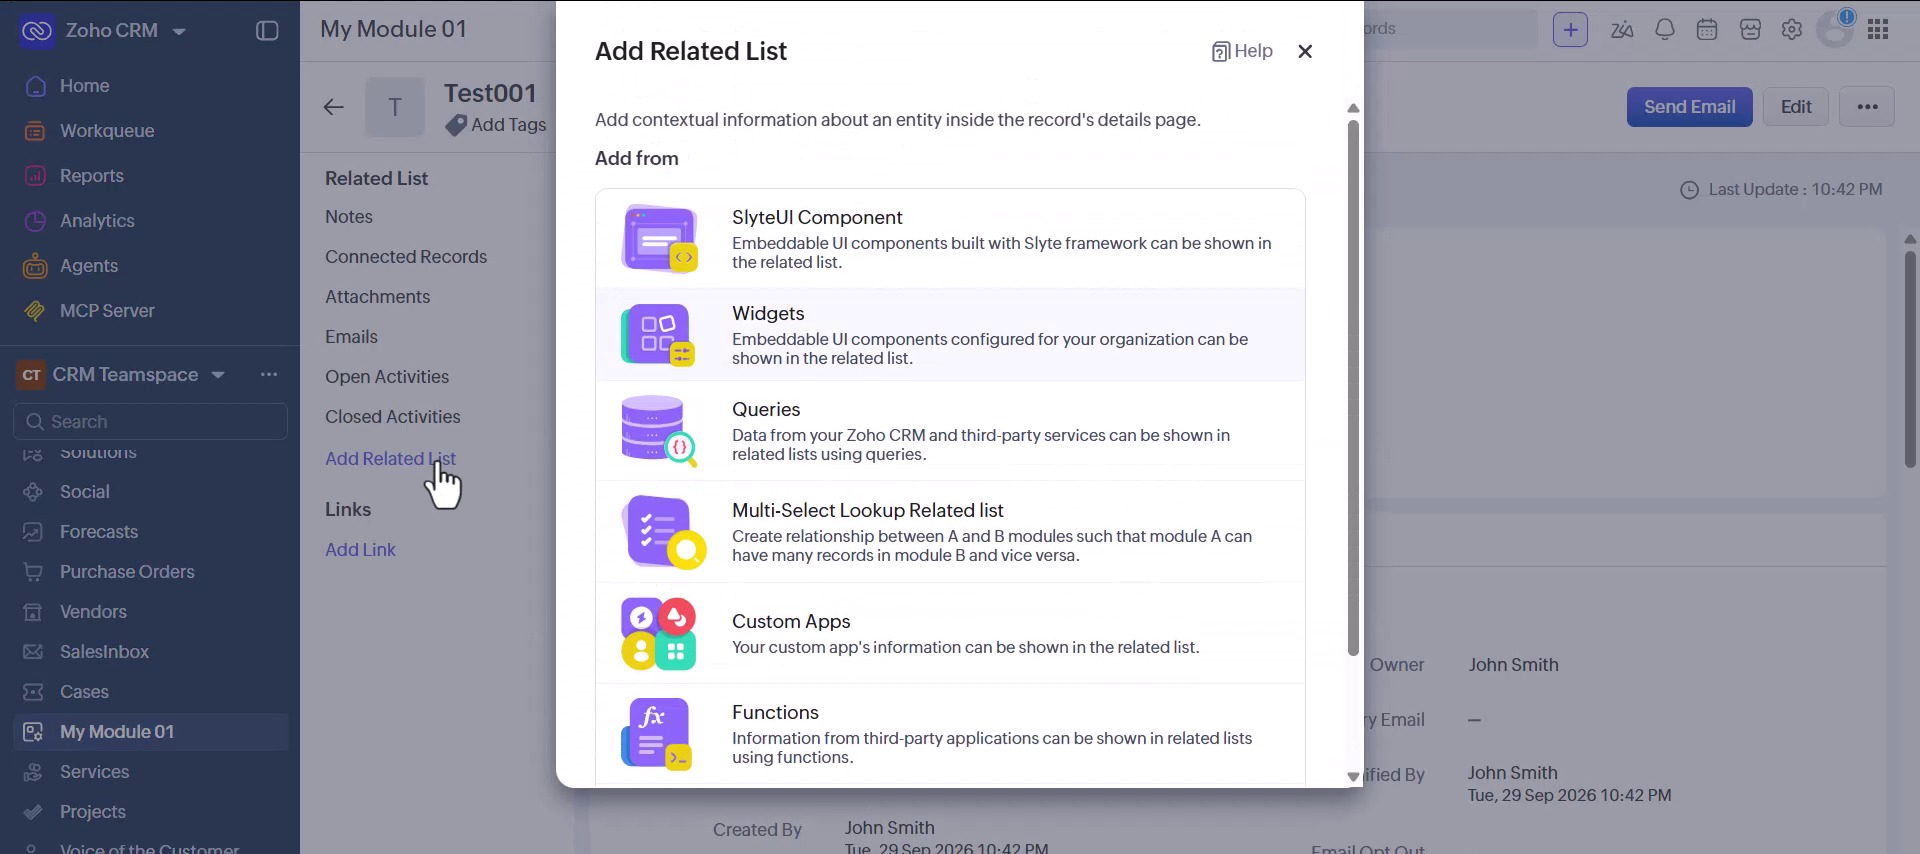The width and height of the screenshot is (1920, 854).
Task: Select Connected Records related list
Action: click(x=406, y=257)
